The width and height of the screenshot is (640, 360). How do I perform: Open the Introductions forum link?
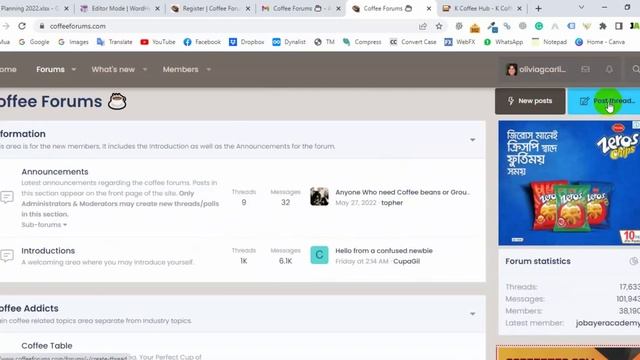click(x=48, y=251)
